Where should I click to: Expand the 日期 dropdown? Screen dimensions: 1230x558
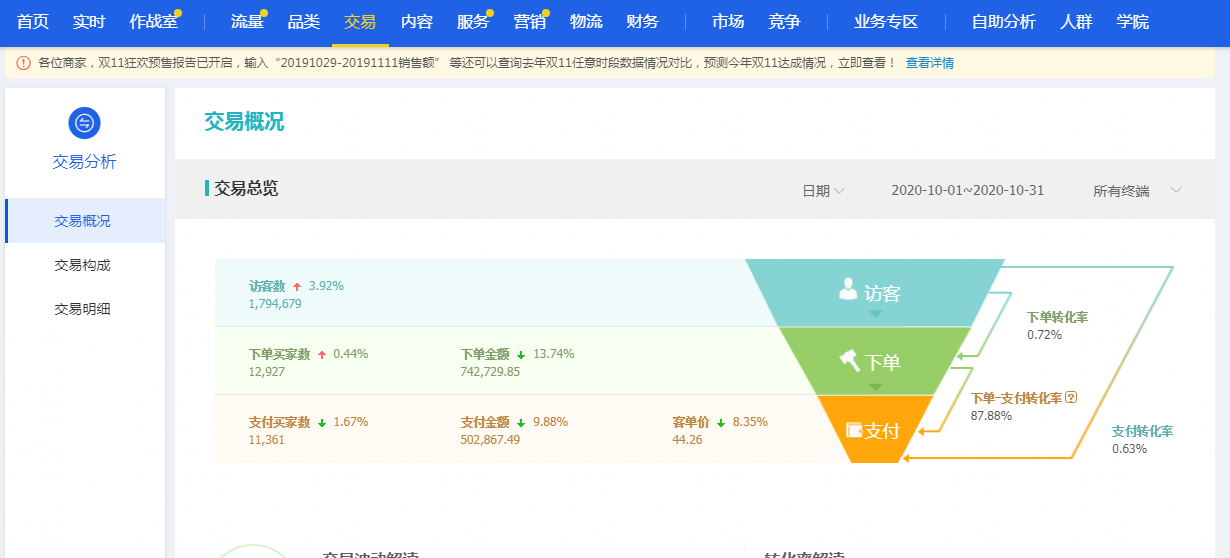823,190
